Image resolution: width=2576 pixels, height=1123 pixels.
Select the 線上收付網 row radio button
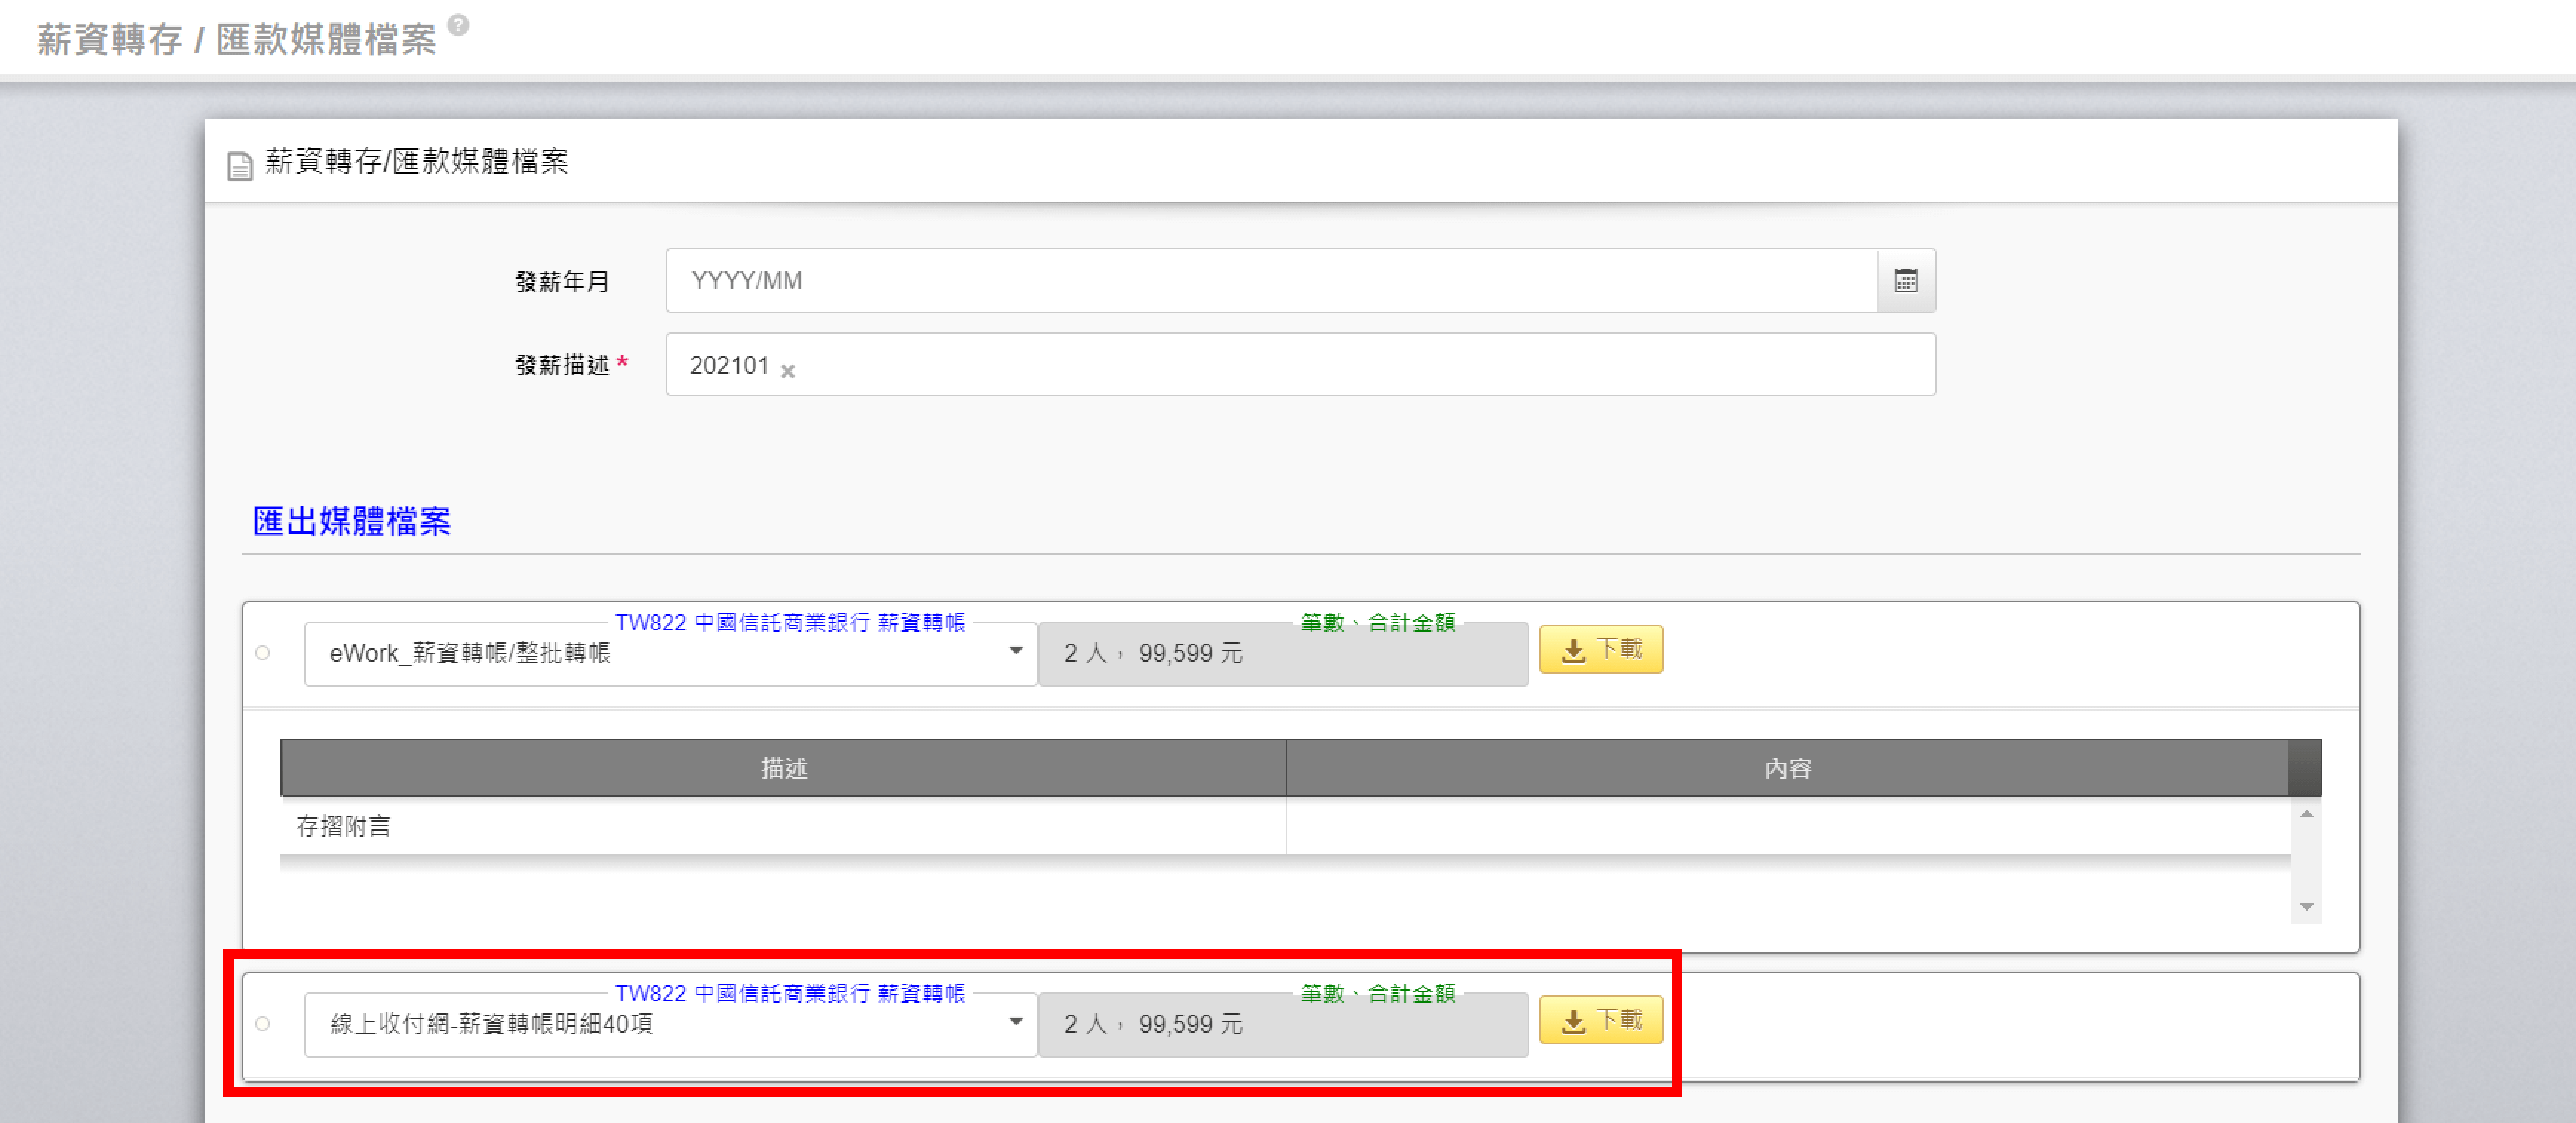(263, 1024)
